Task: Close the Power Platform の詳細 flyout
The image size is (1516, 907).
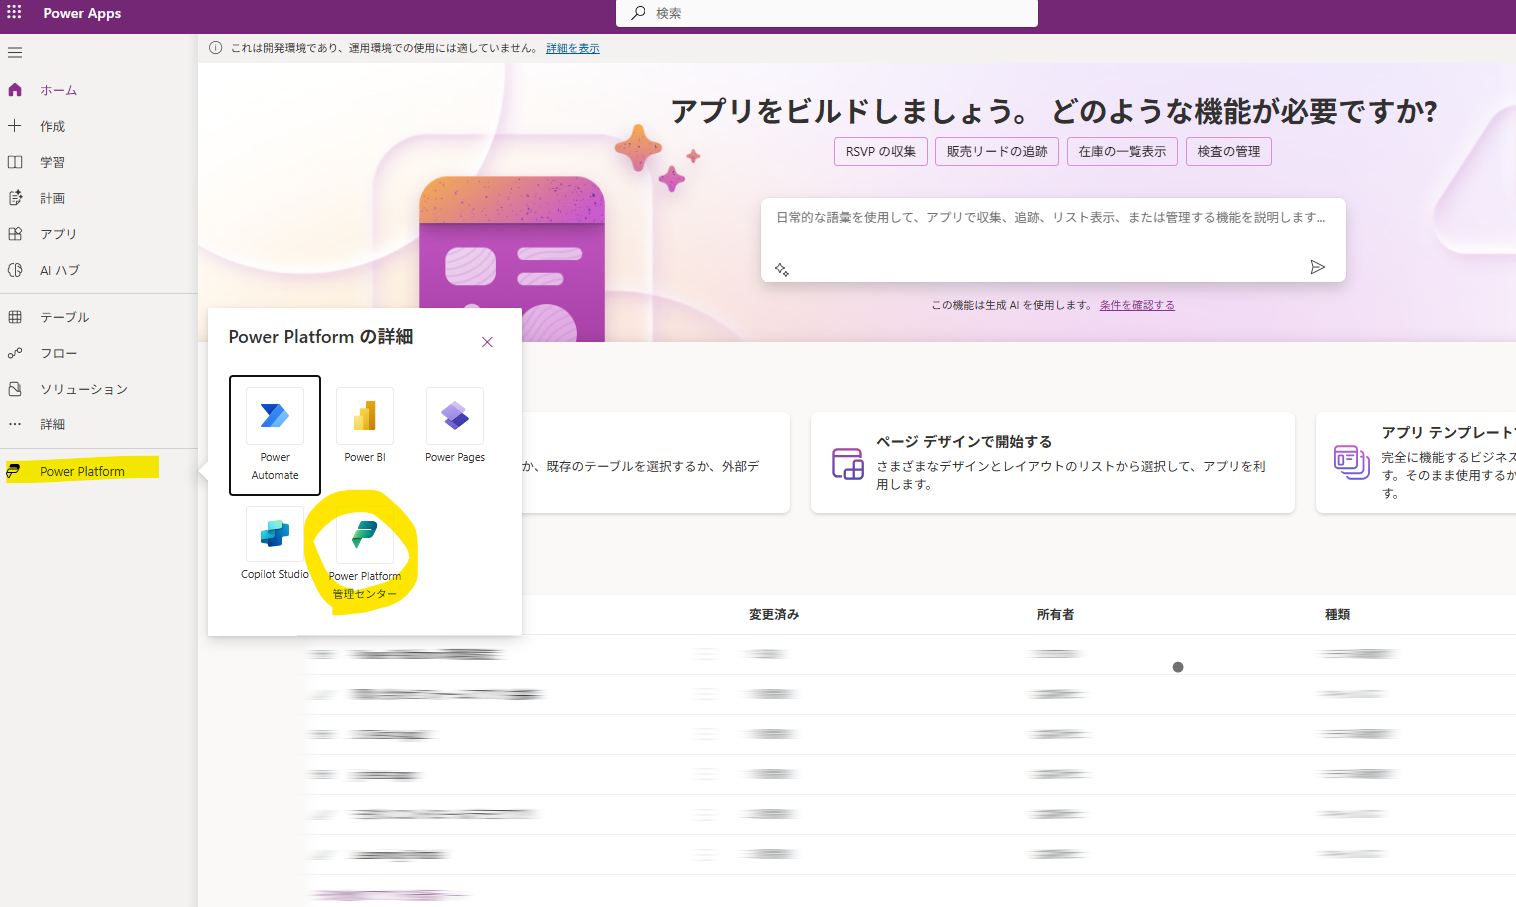Action: click(x=487, y=342)
